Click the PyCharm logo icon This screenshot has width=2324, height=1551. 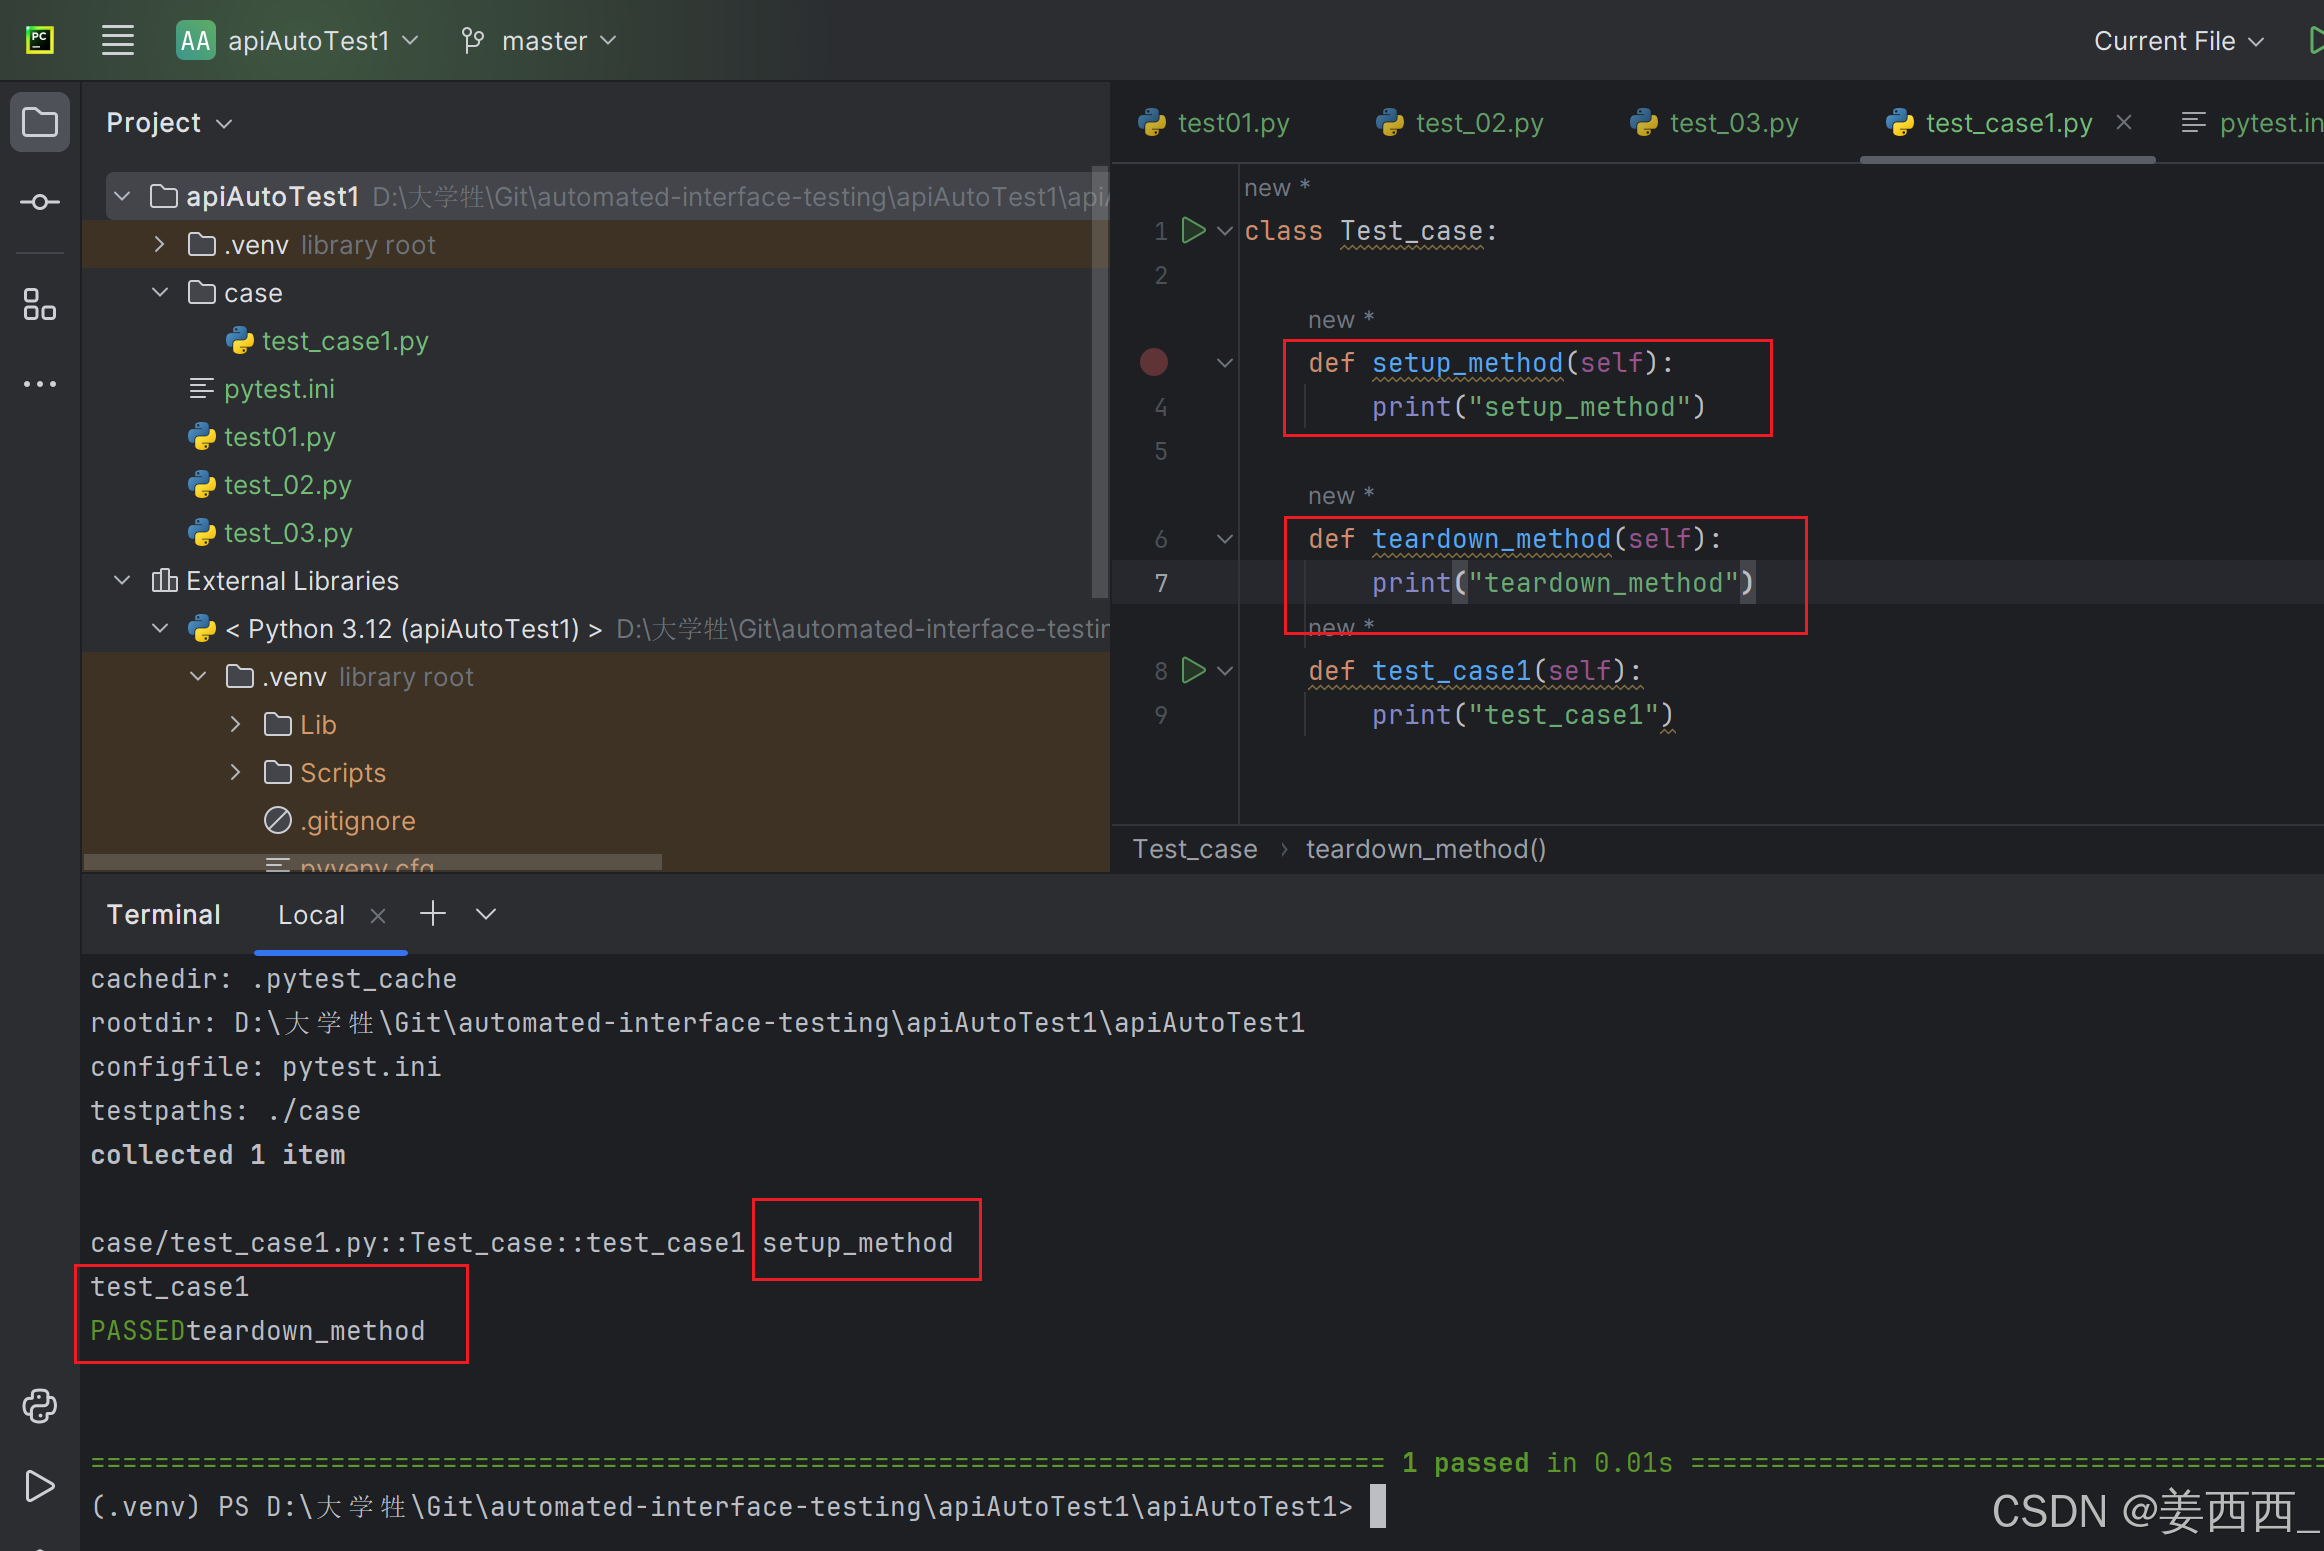click(40, 41)
